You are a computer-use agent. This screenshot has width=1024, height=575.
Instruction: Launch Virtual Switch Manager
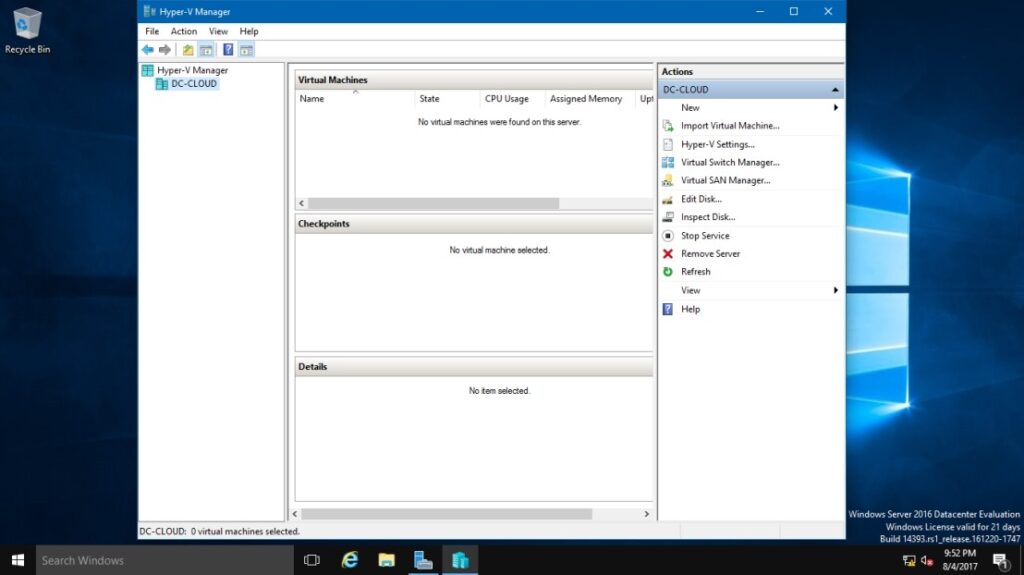pyautogui.click(x=730, y=162)
